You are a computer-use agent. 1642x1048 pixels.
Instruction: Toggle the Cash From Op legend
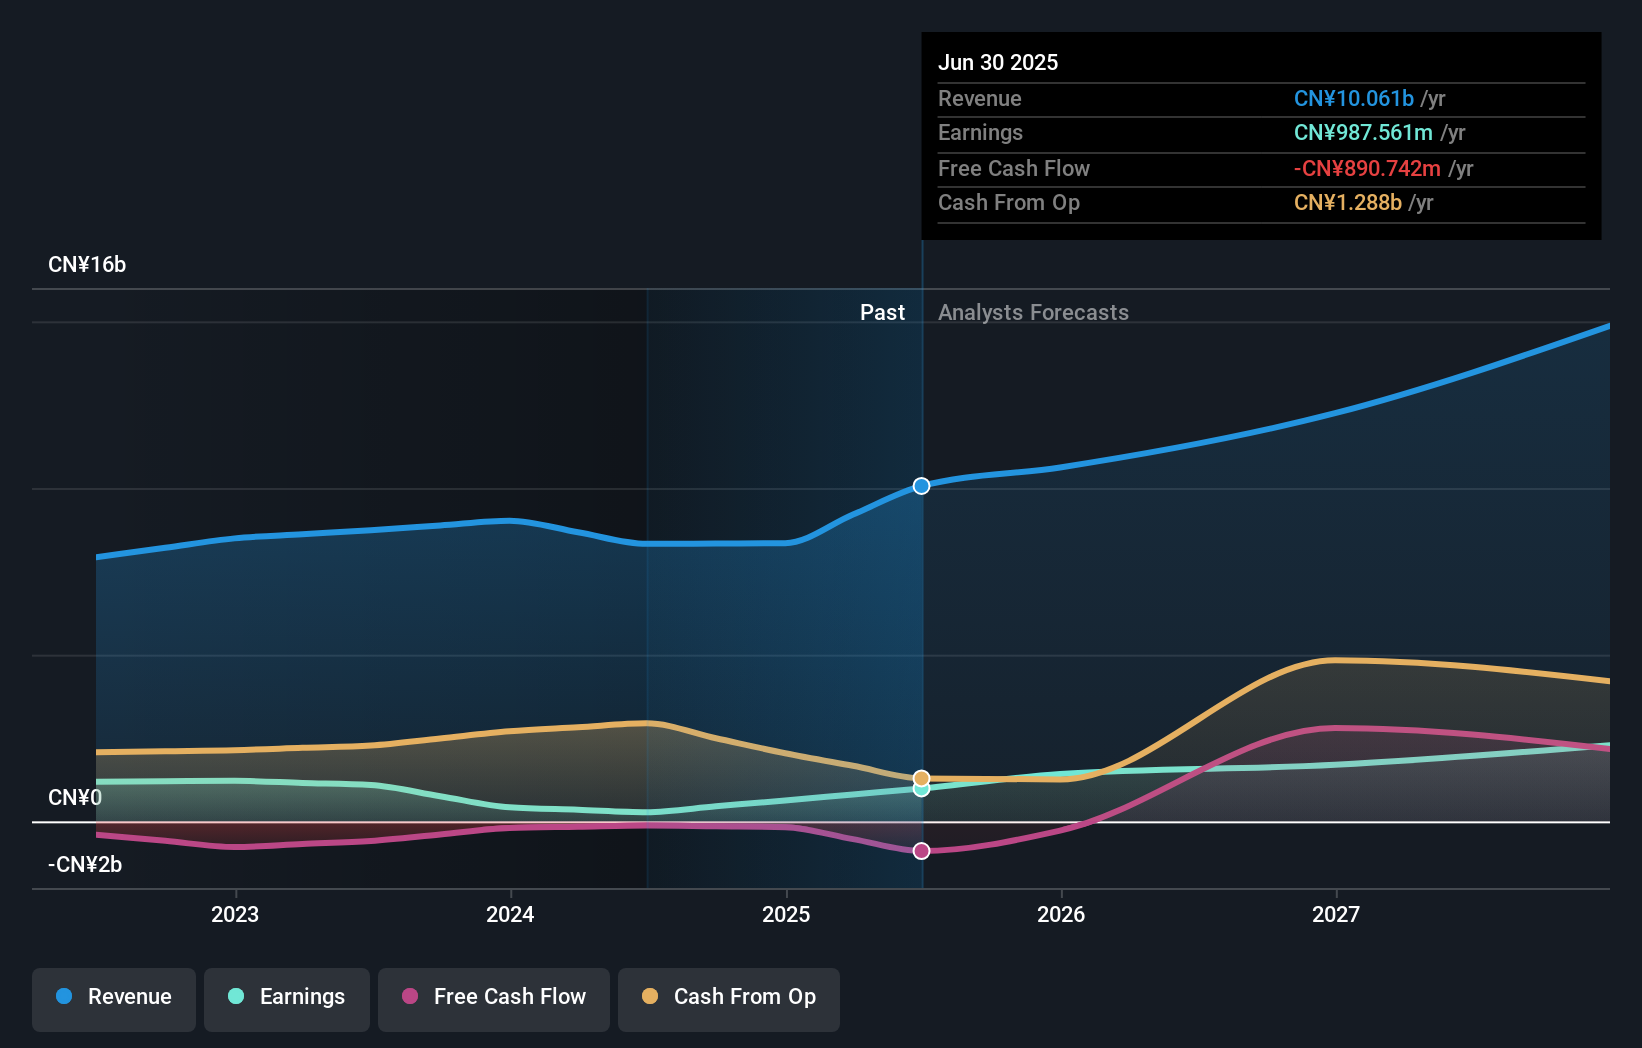click(729, 999)
